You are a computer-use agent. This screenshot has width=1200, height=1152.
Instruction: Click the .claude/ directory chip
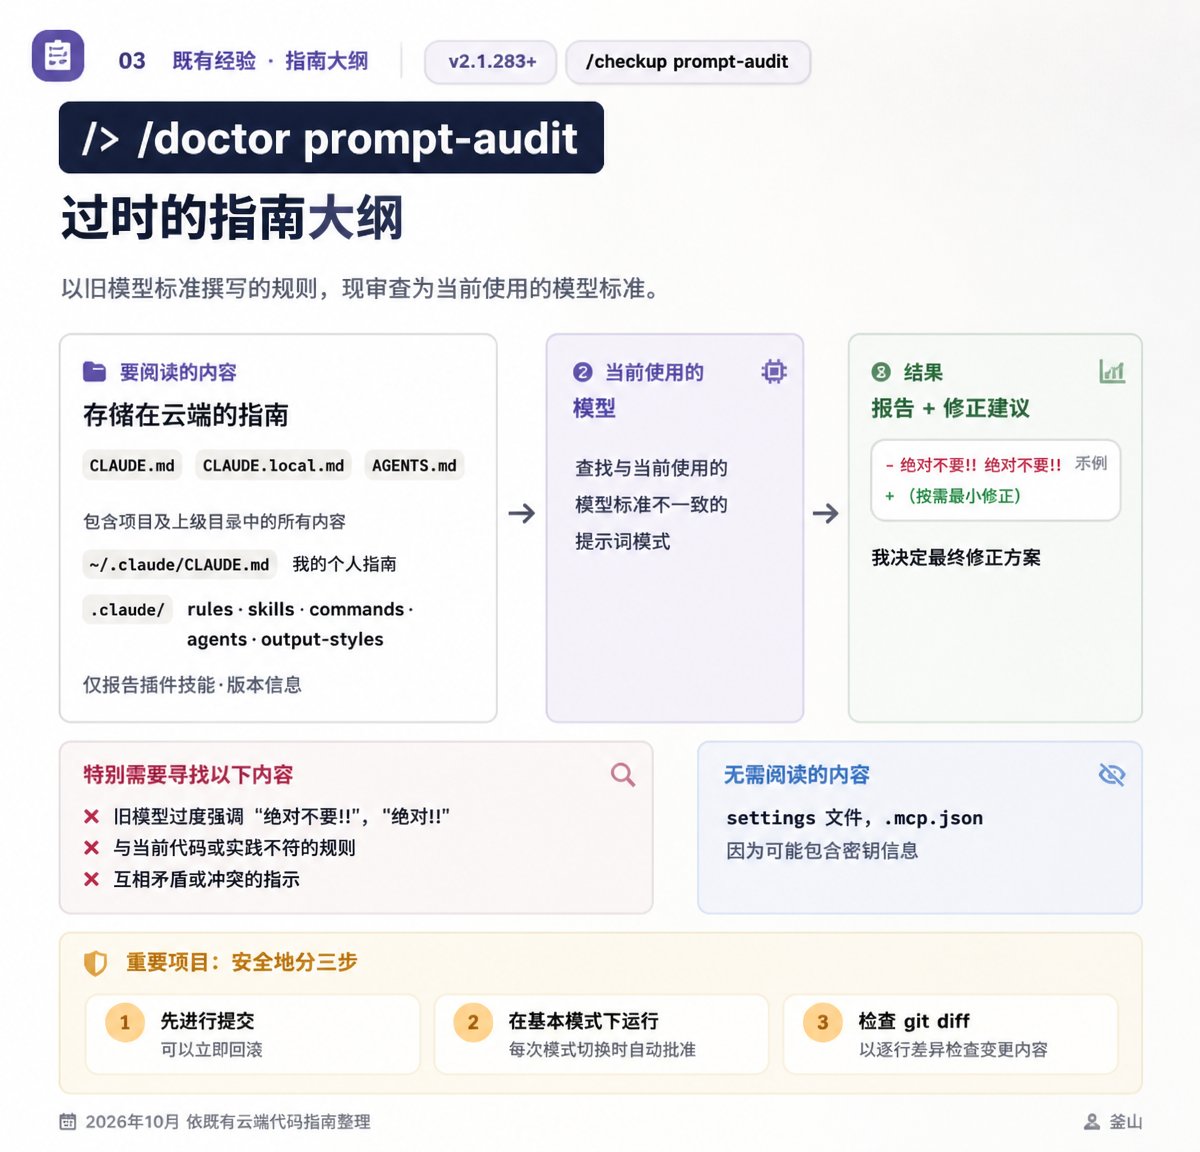128,610
